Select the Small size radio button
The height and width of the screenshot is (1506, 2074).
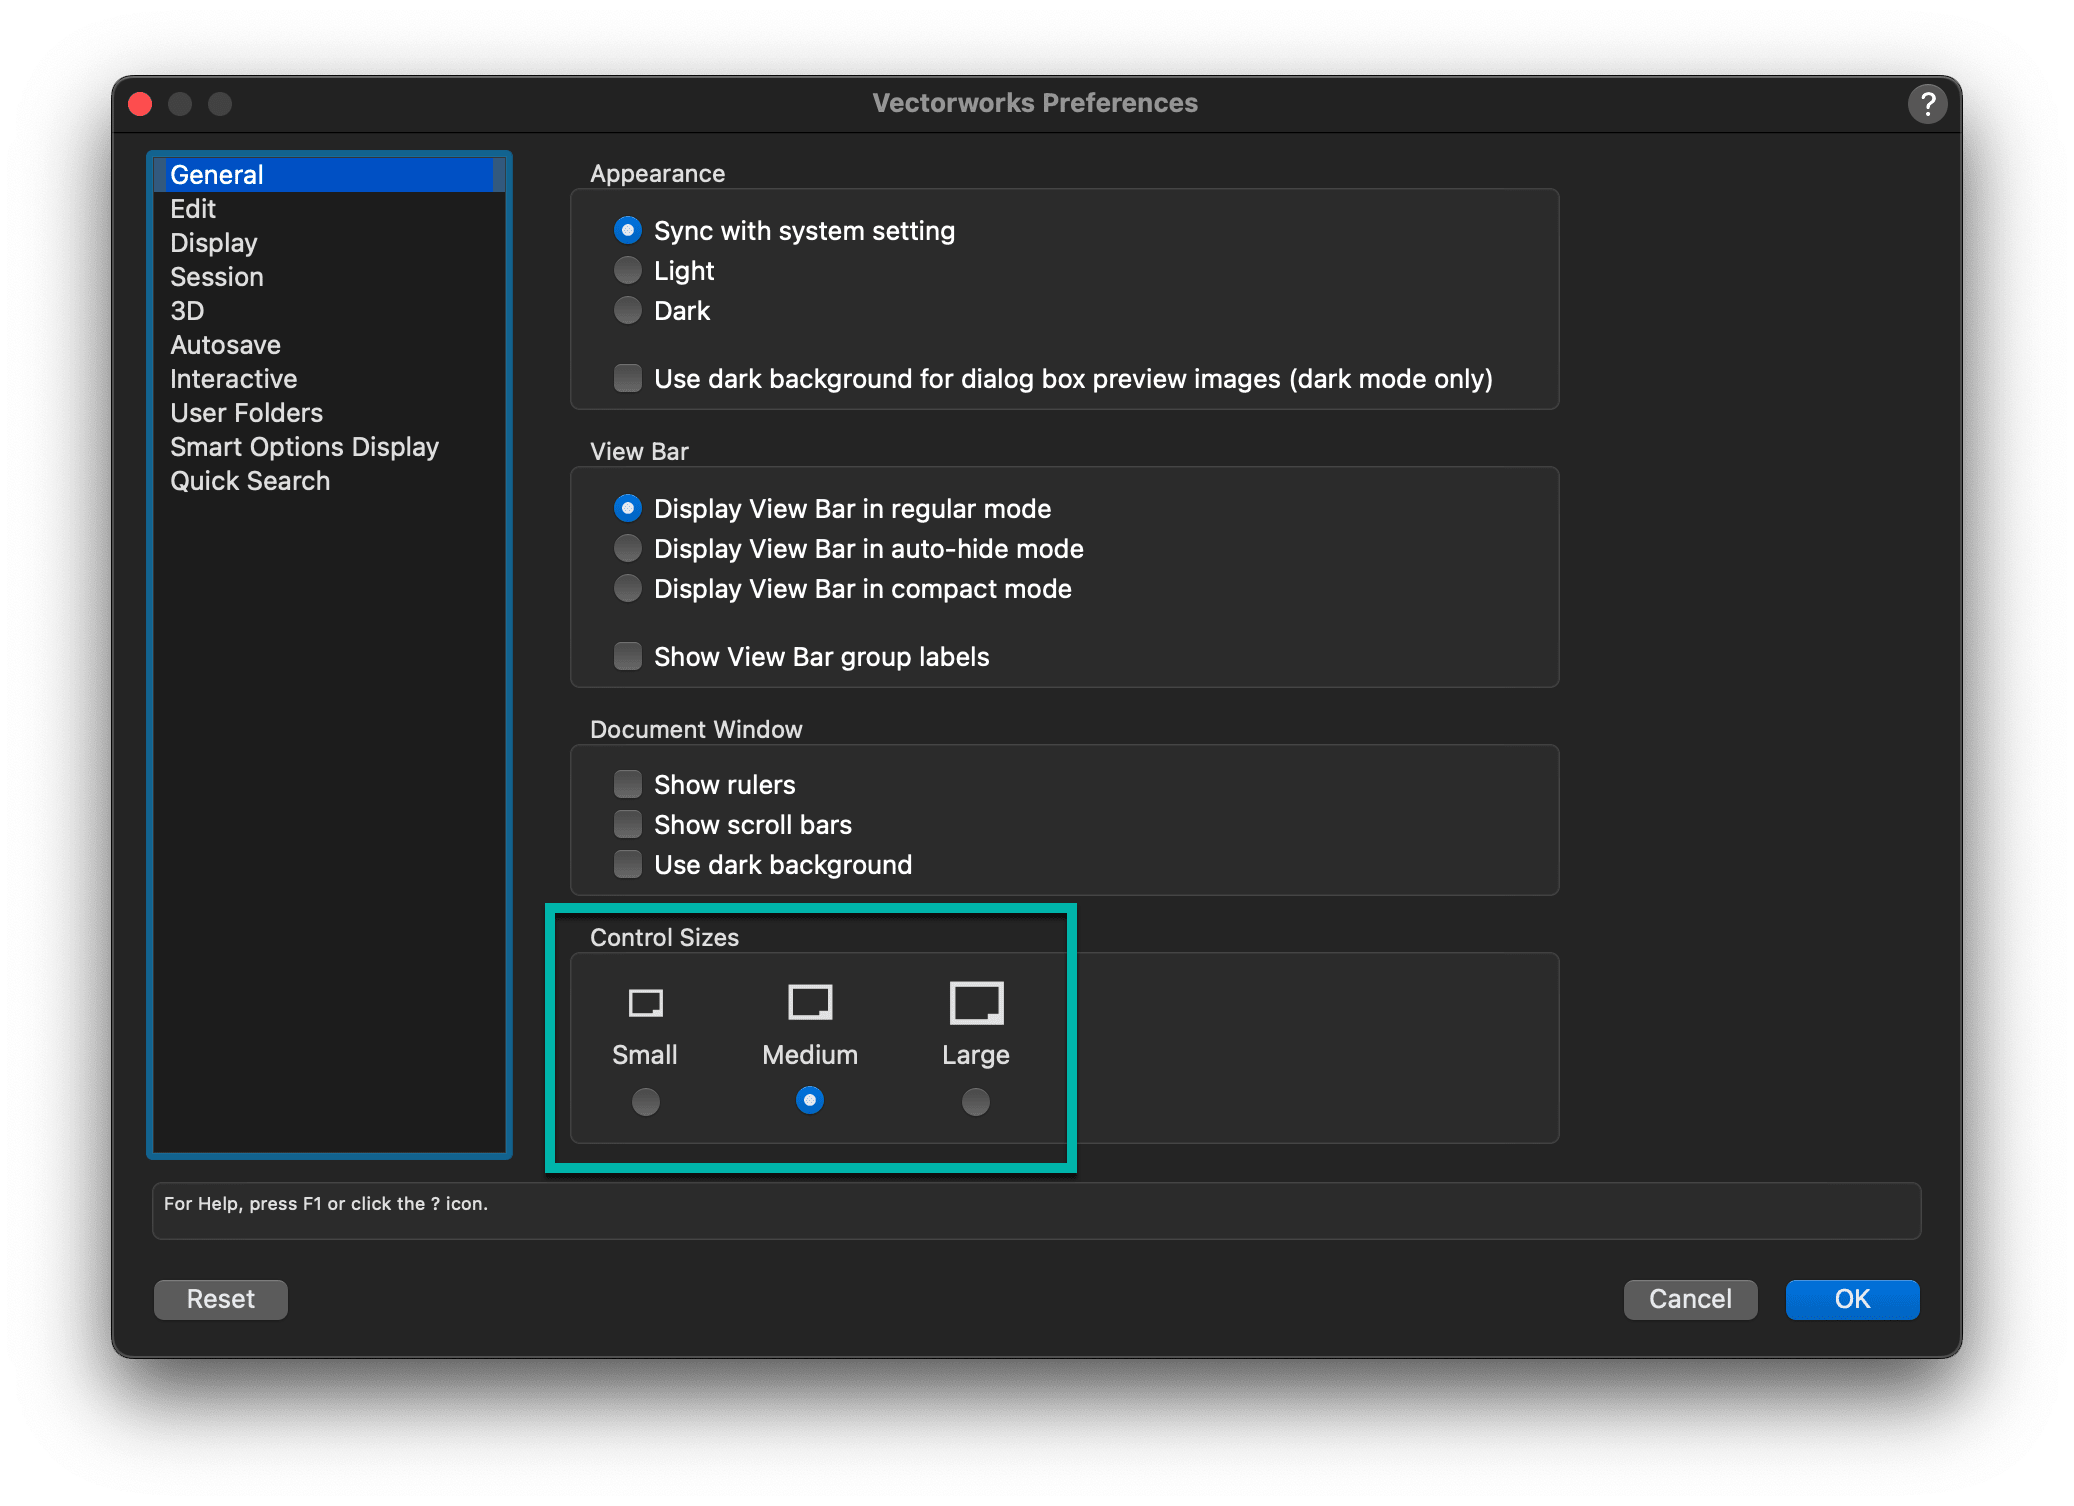click(646, 1102)
